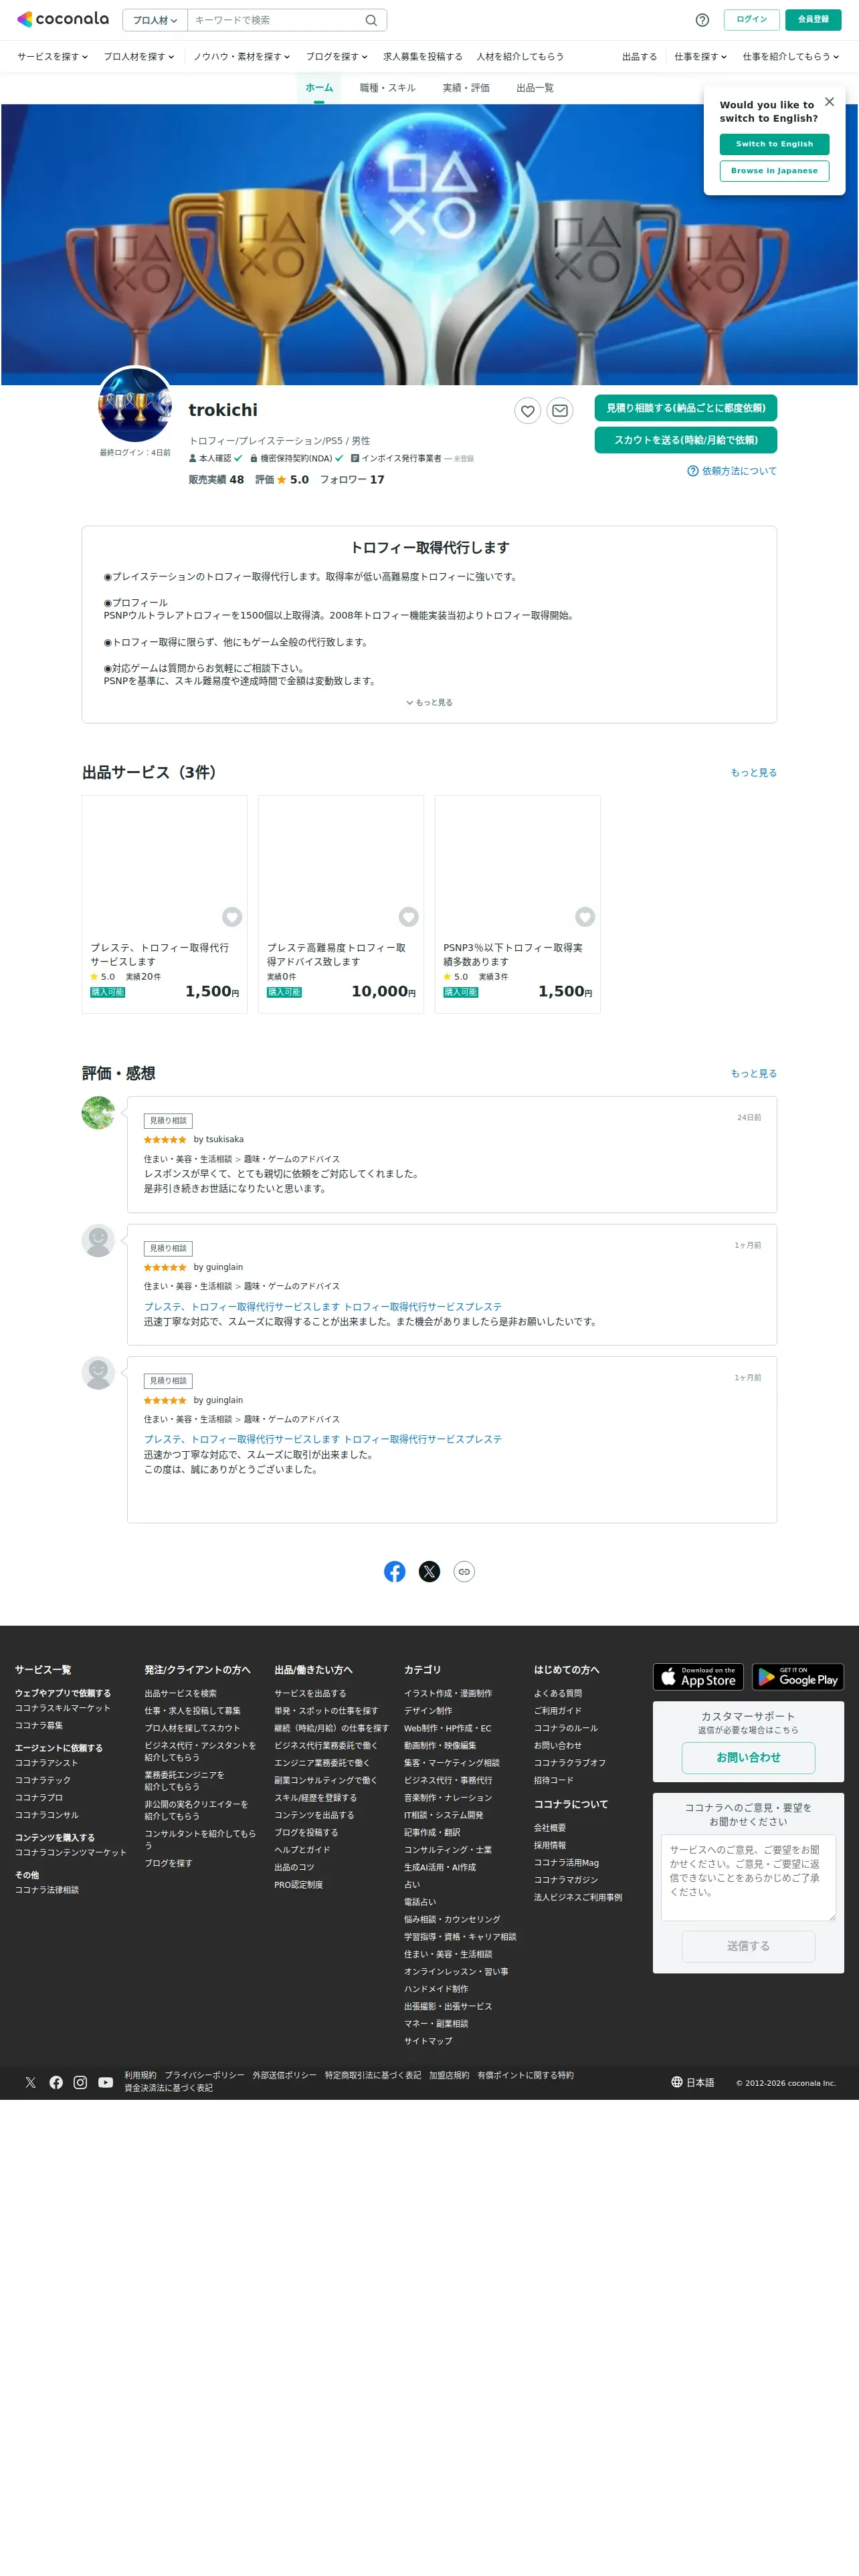The height and width of the screenshot is (2576, 859).
Task: Click 出品する in the navigation
Action: pyautogui.click(x=640, y=57)
